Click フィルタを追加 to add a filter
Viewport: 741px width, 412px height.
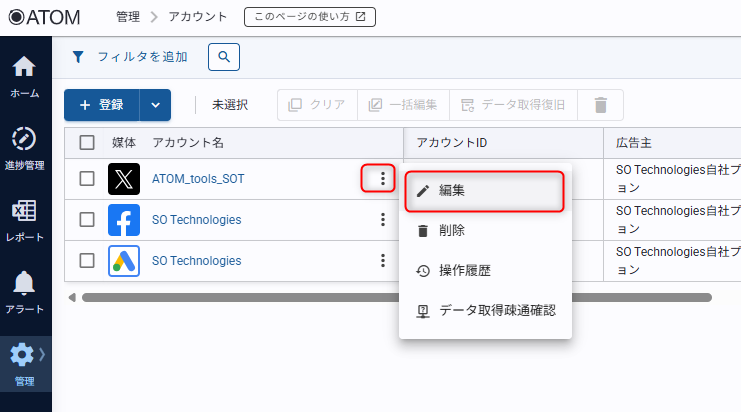pos(130,57)
